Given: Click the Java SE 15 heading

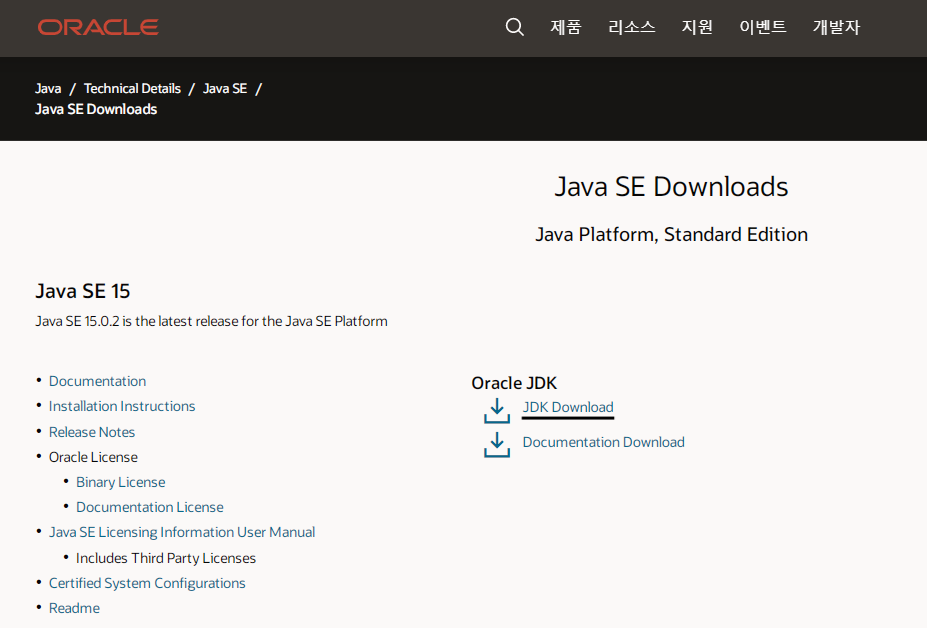Looking at the screenshot, I should (83, 291).
